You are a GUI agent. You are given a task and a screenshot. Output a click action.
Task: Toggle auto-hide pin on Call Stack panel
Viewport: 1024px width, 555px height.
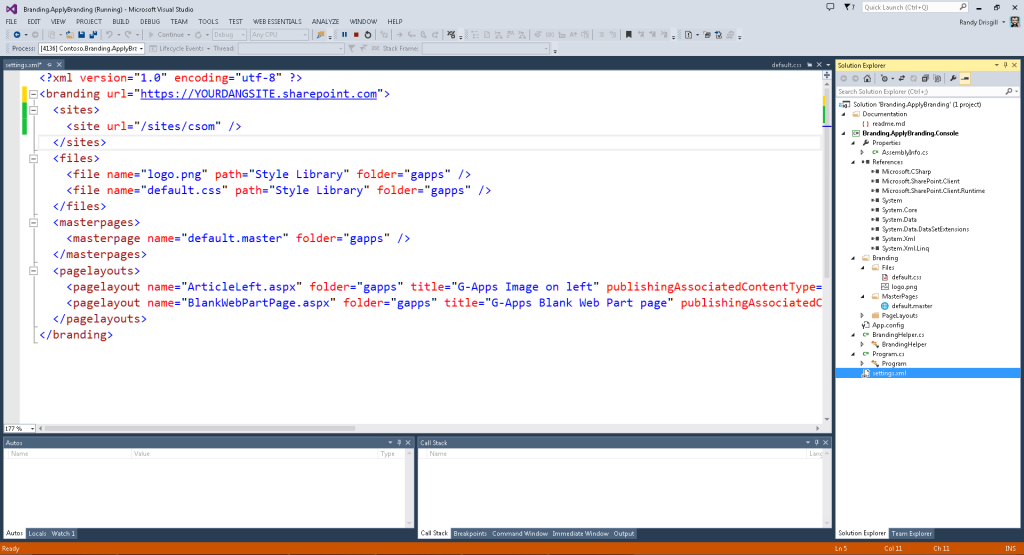pyautogui.click(x=816, y=443)
